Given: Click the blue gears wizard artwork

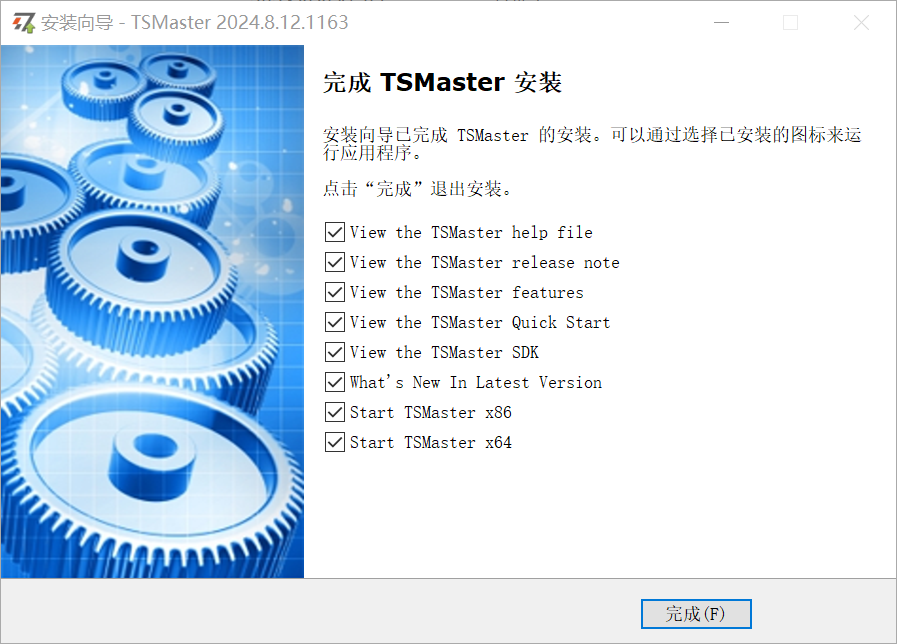Looking at the screenshot, I should click(x=152, y=312).
